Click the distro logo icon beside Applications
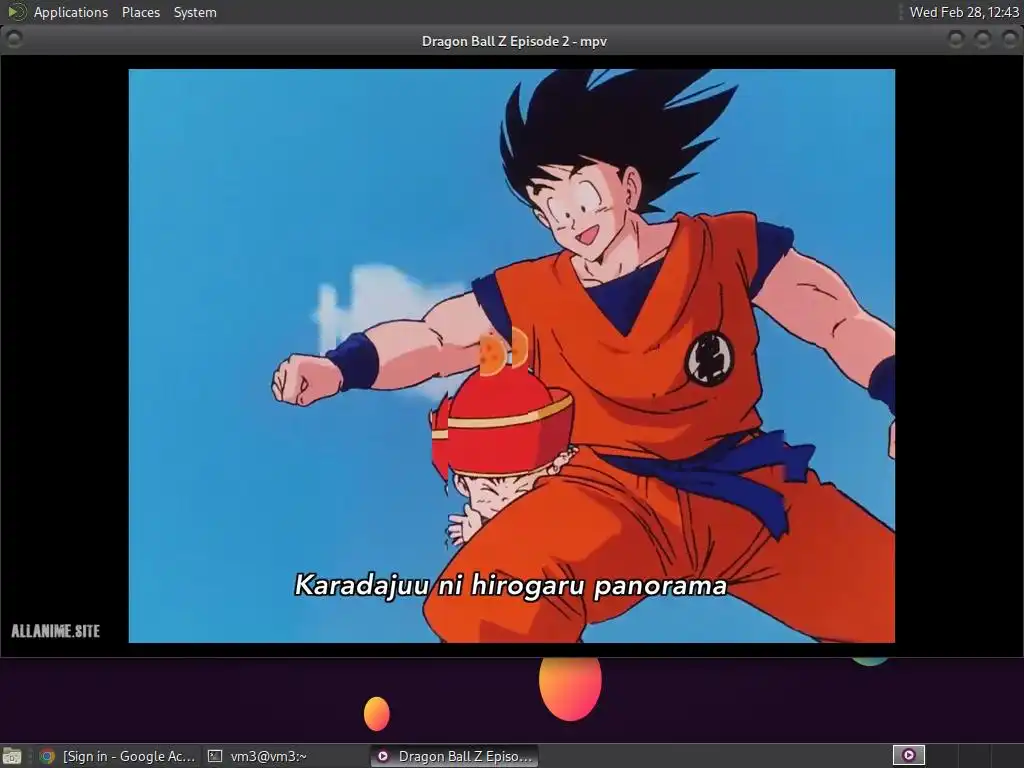The width and height of the screenshot is (1024, 768). [x=16, y=12]
